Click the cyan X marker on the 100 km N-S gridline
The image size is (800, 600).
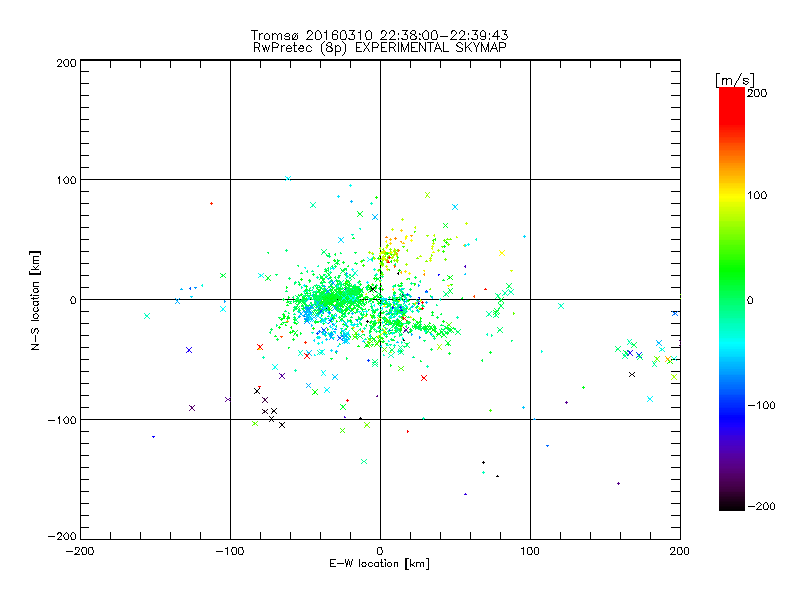(x=288, y=179)
